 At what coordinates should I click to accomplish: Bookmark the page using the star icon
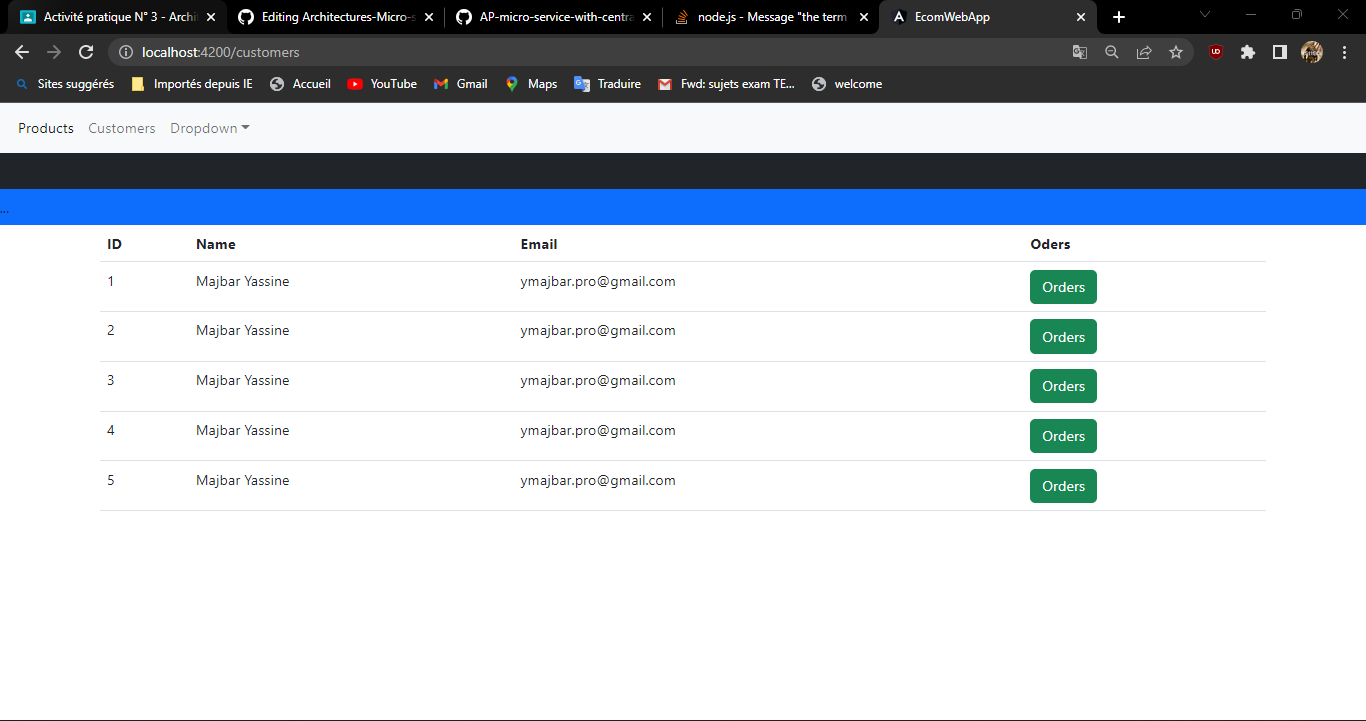tap(1176, 52)
